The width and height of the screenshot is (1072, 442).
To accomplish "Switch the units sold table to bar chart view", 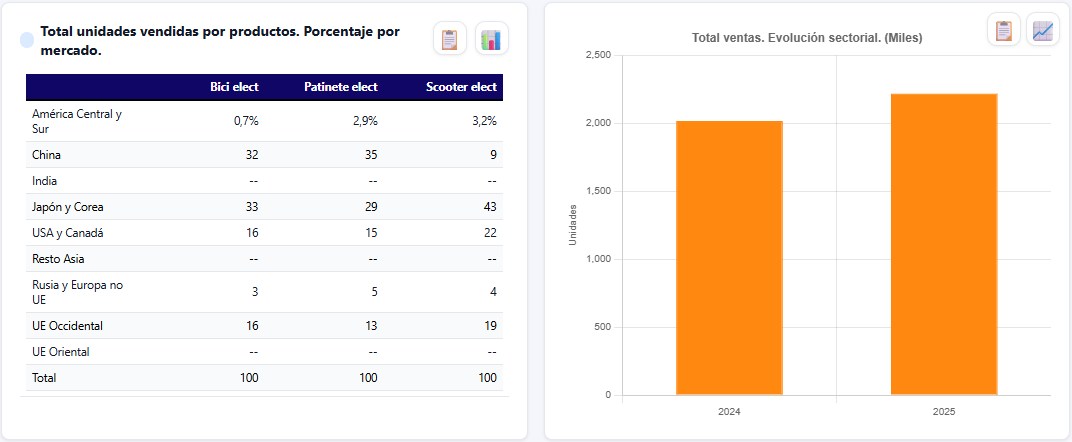I will pyautogui.click(x=491, y=39).
